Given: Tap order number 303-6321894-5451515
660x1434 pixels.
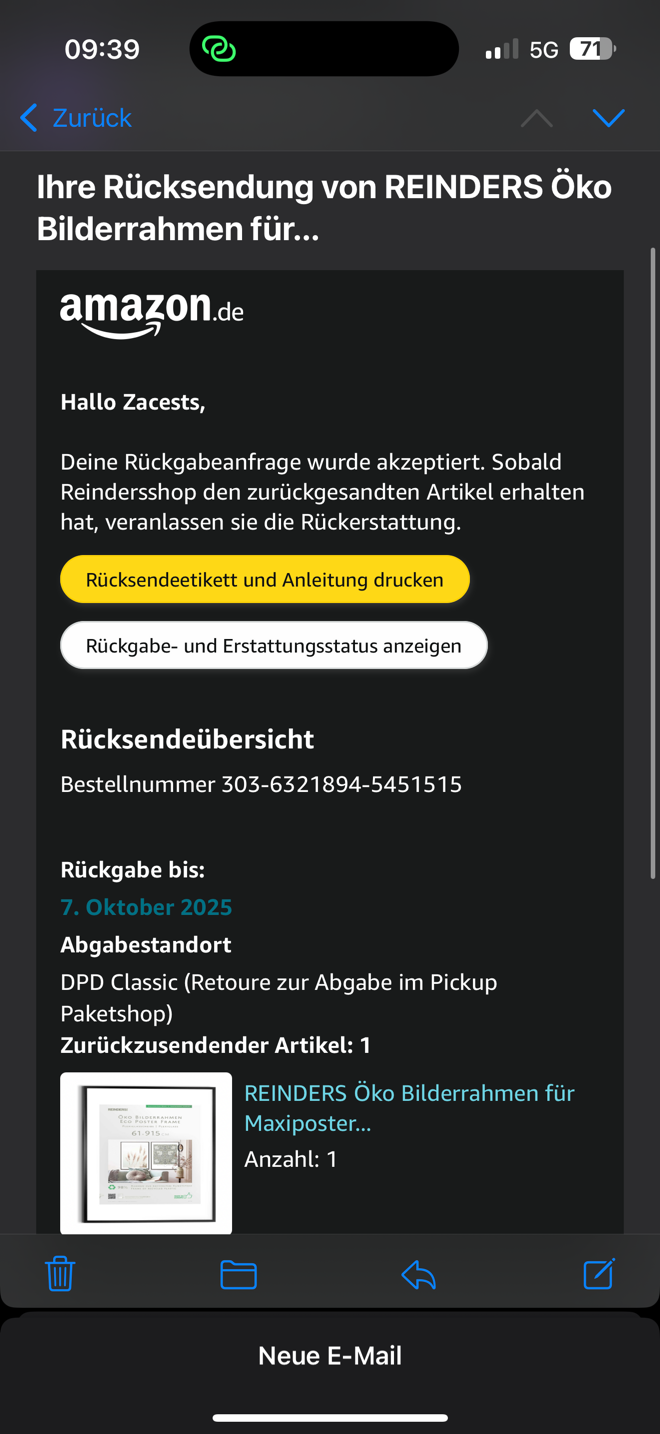Looking at the screenshot, I should tap(341, 784).
